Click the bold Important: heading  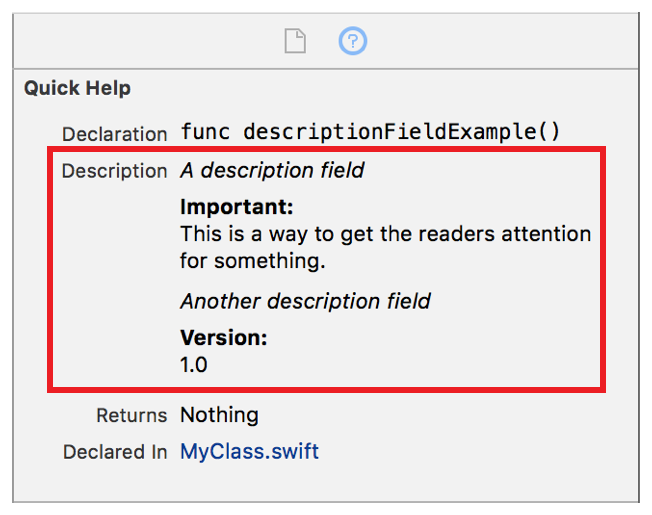[236, 208]
